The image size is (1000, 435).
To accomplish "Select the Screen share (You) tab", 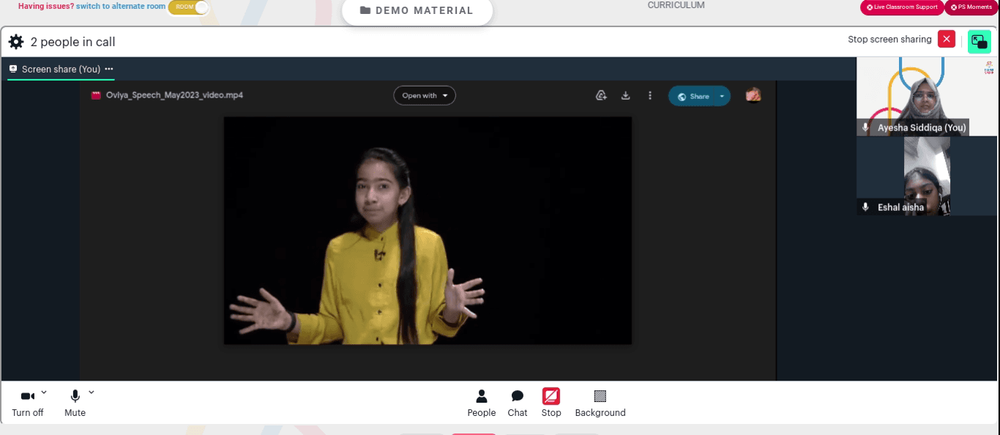I will (x=55, y=69).
